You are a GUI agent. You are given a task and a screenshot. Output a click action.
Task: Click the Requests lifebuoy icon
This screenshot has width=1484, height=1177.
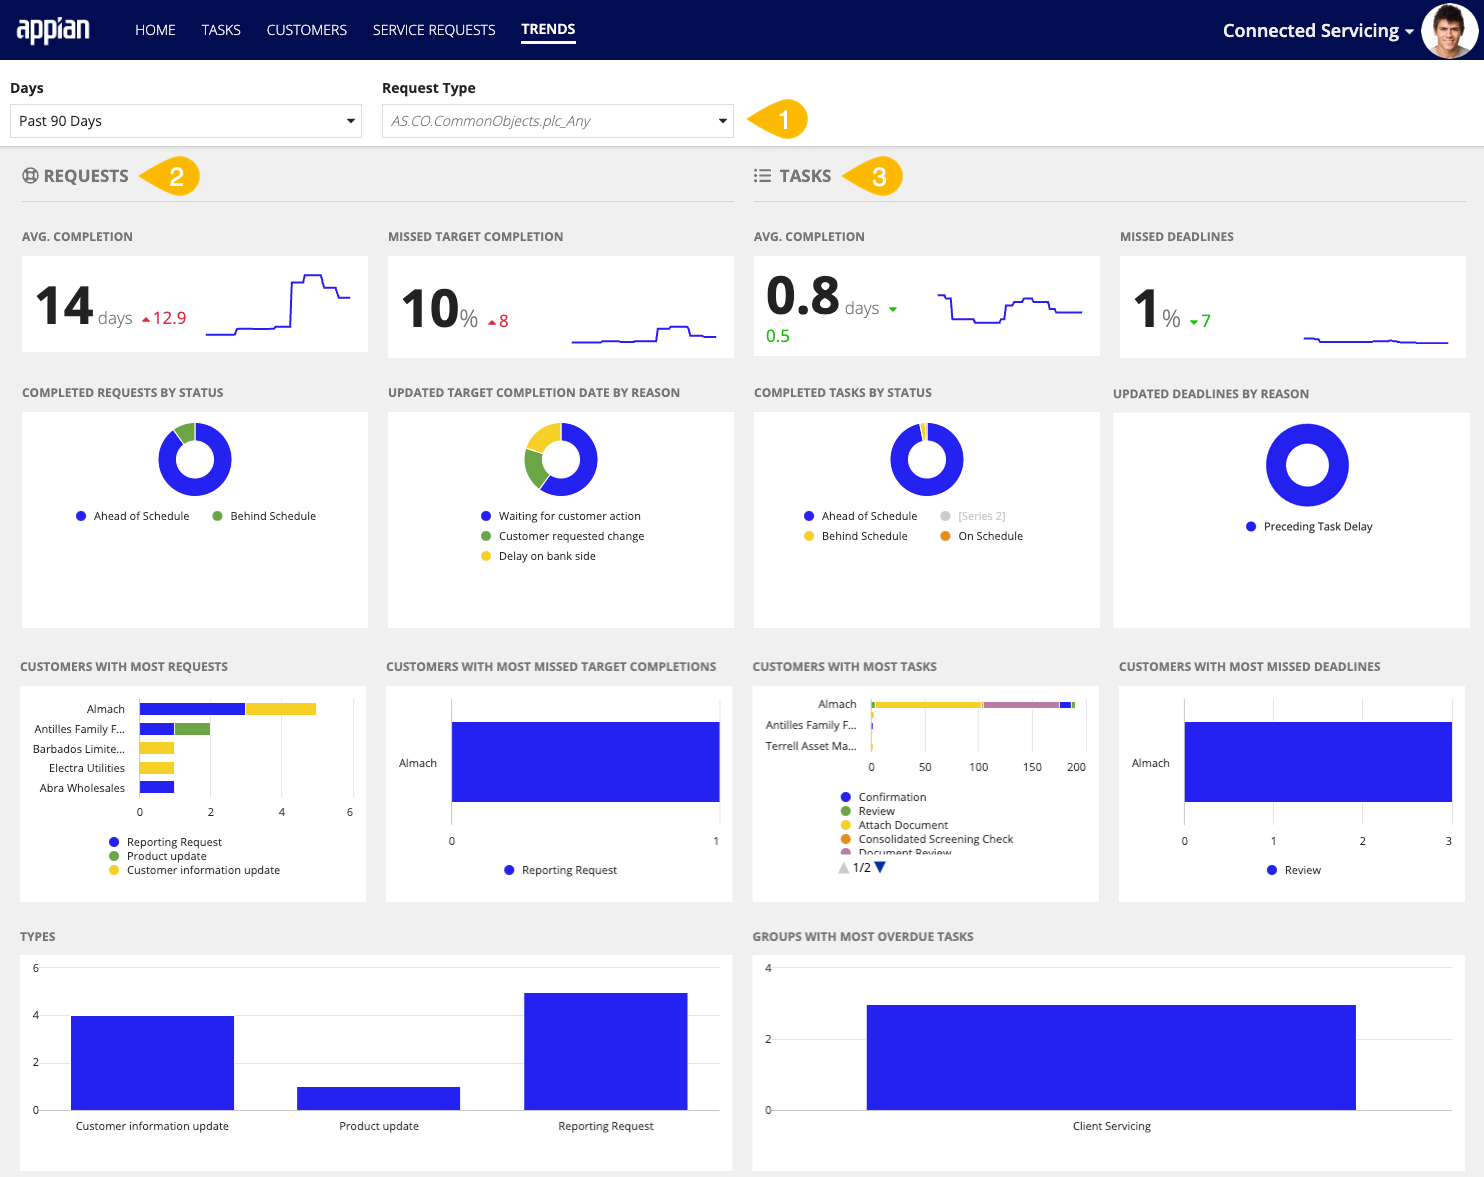click(30, 176)
